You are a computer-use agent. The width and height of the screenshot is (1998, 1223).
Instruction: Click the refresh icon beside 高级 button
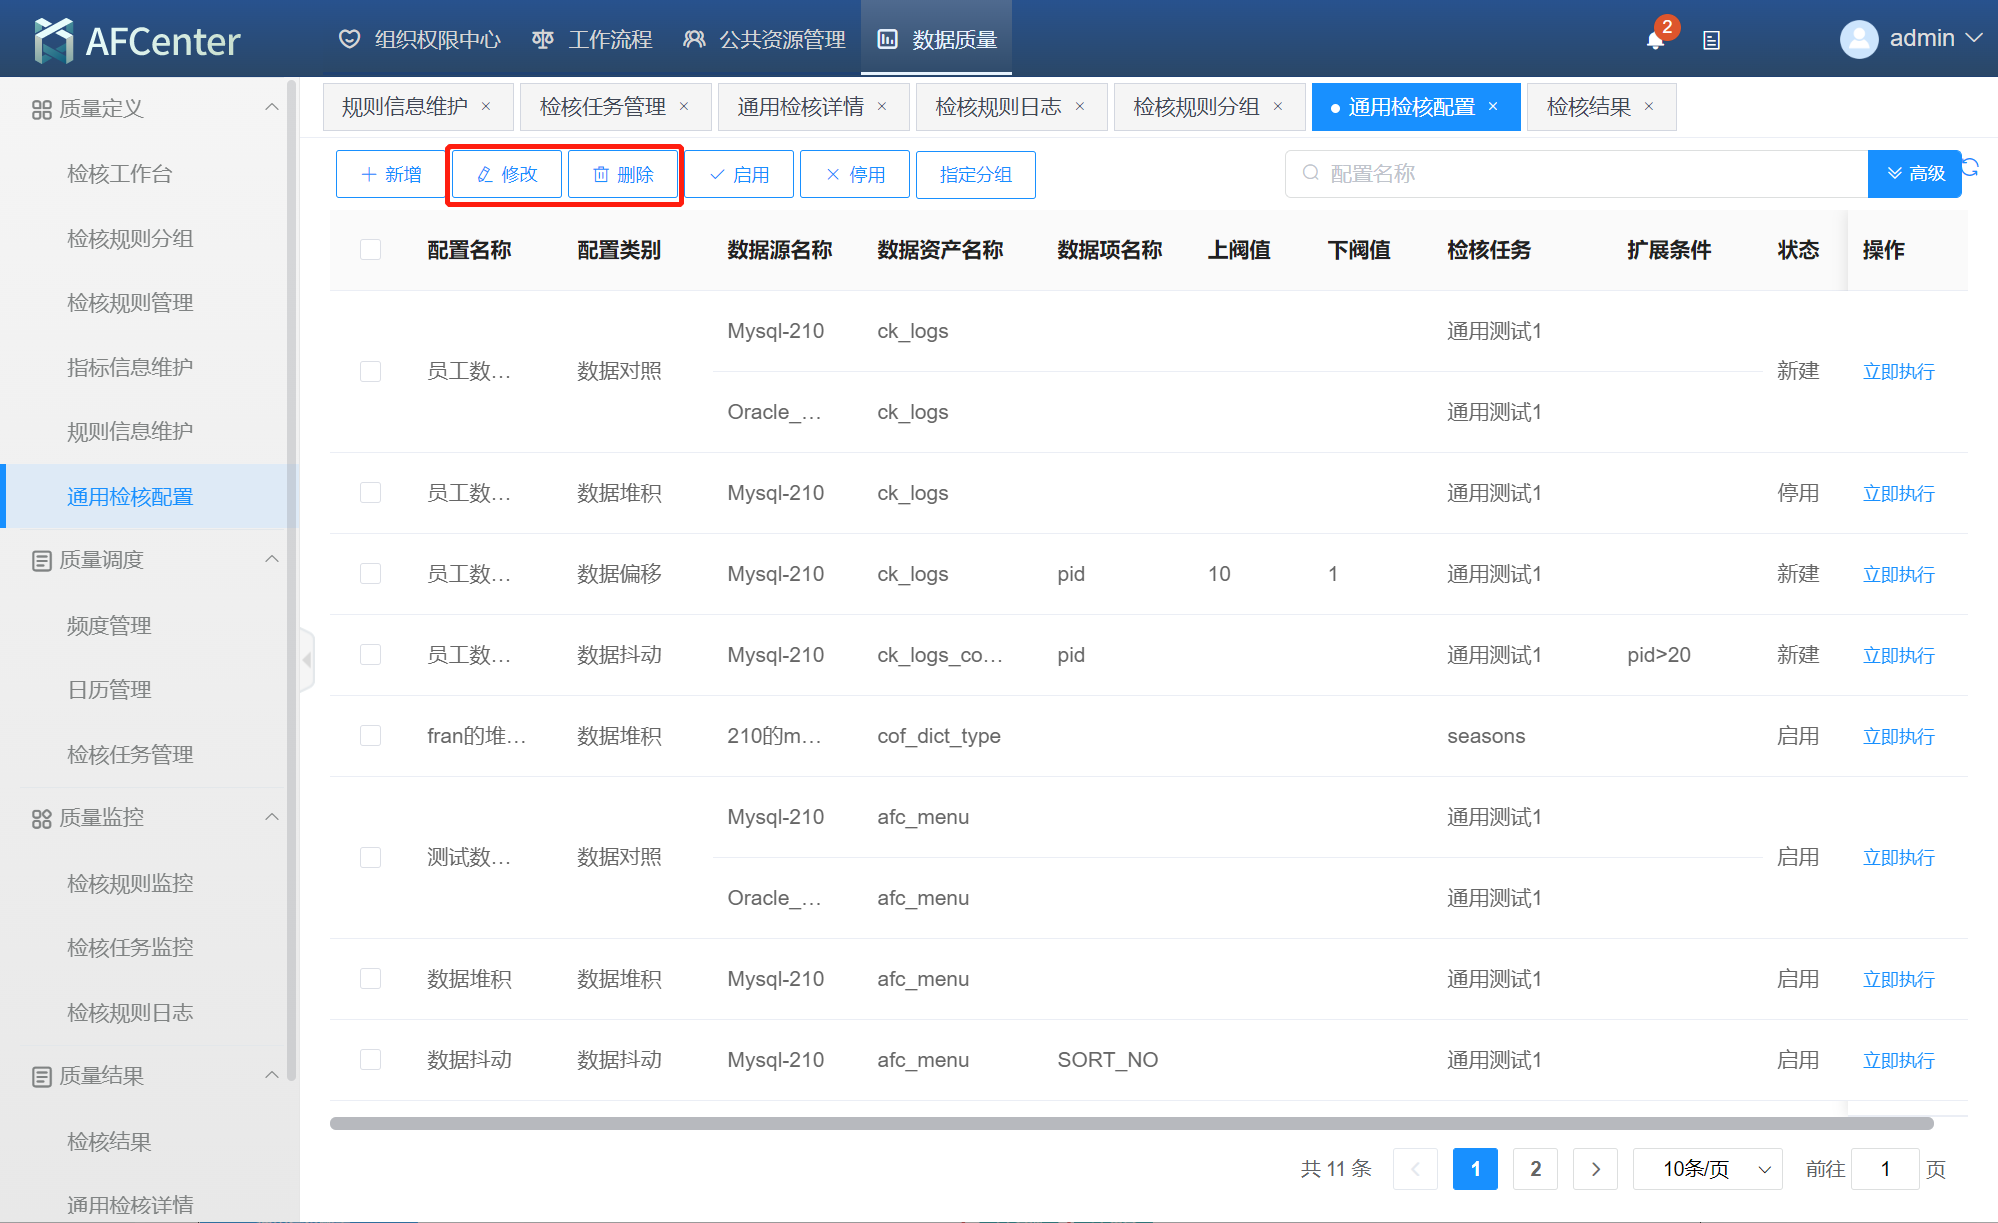pyautogui.click(x=1970, y=167)
